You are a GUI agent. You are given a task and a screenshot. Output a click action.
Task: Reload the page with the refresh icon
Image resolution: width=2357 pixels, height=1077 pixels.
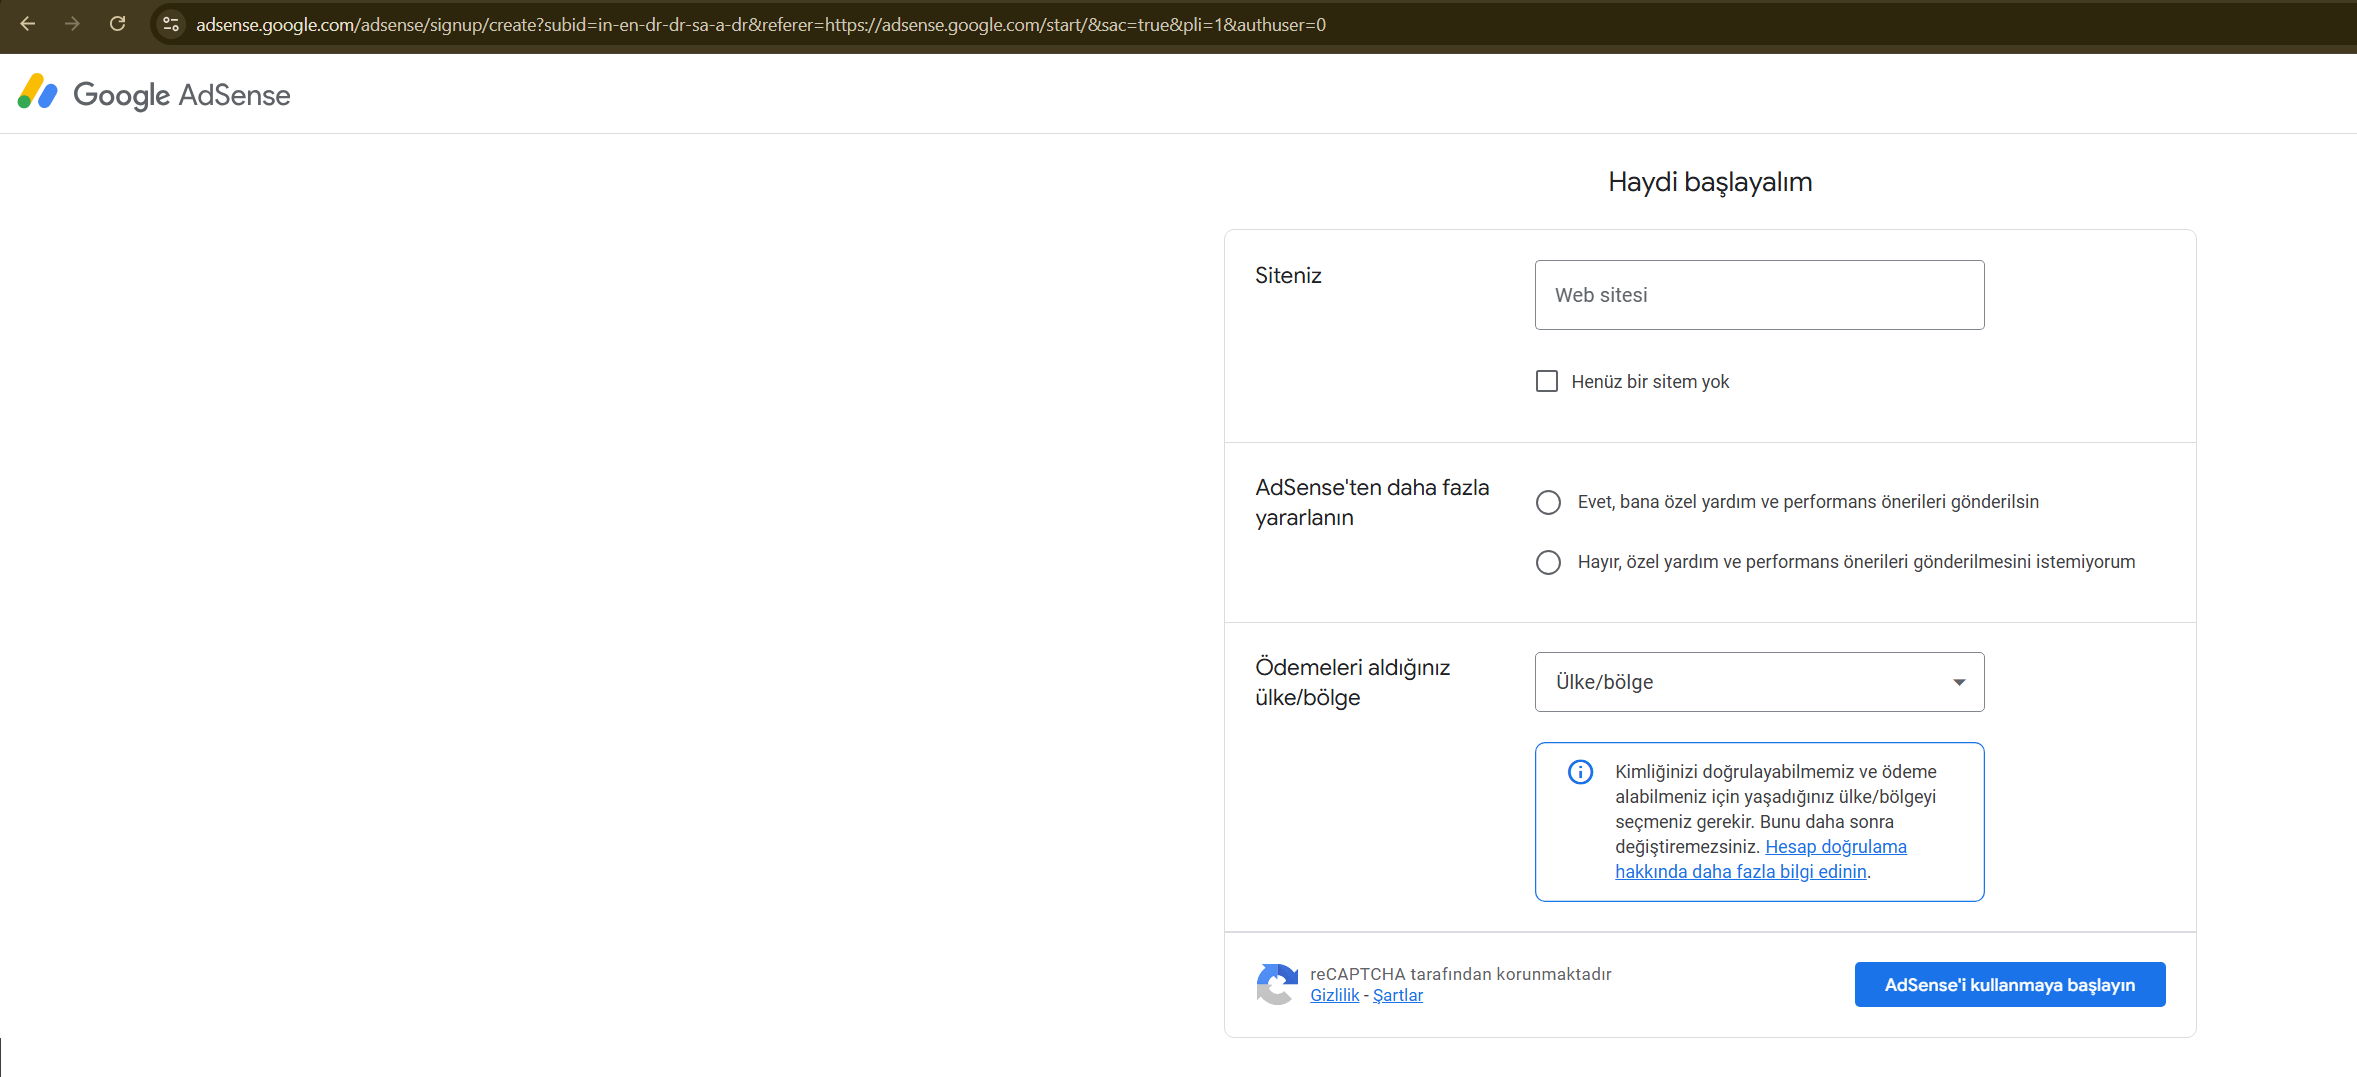(117, 24)
